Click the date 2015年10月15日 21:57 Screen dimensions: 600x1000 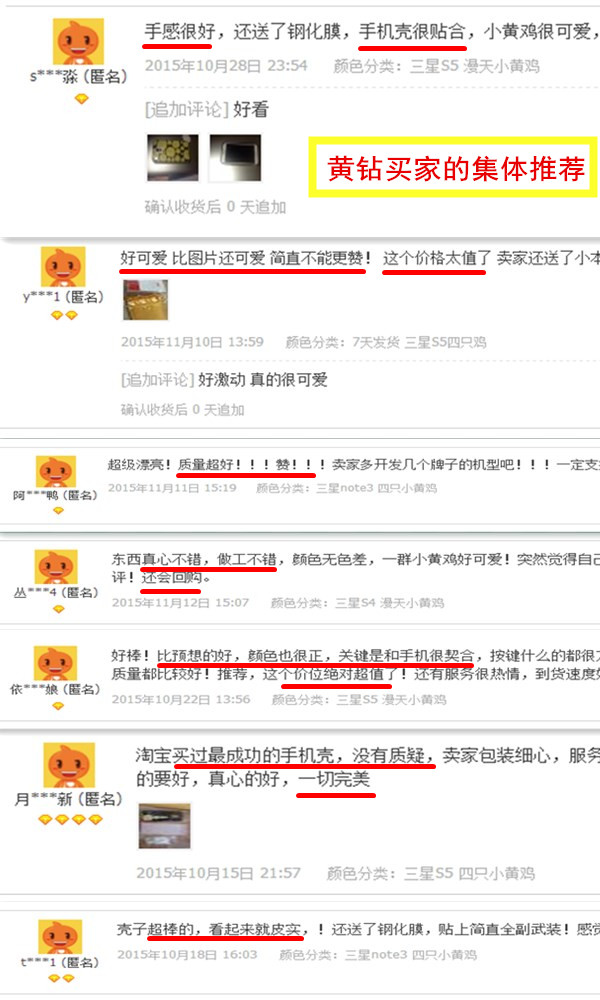[218, 873]
